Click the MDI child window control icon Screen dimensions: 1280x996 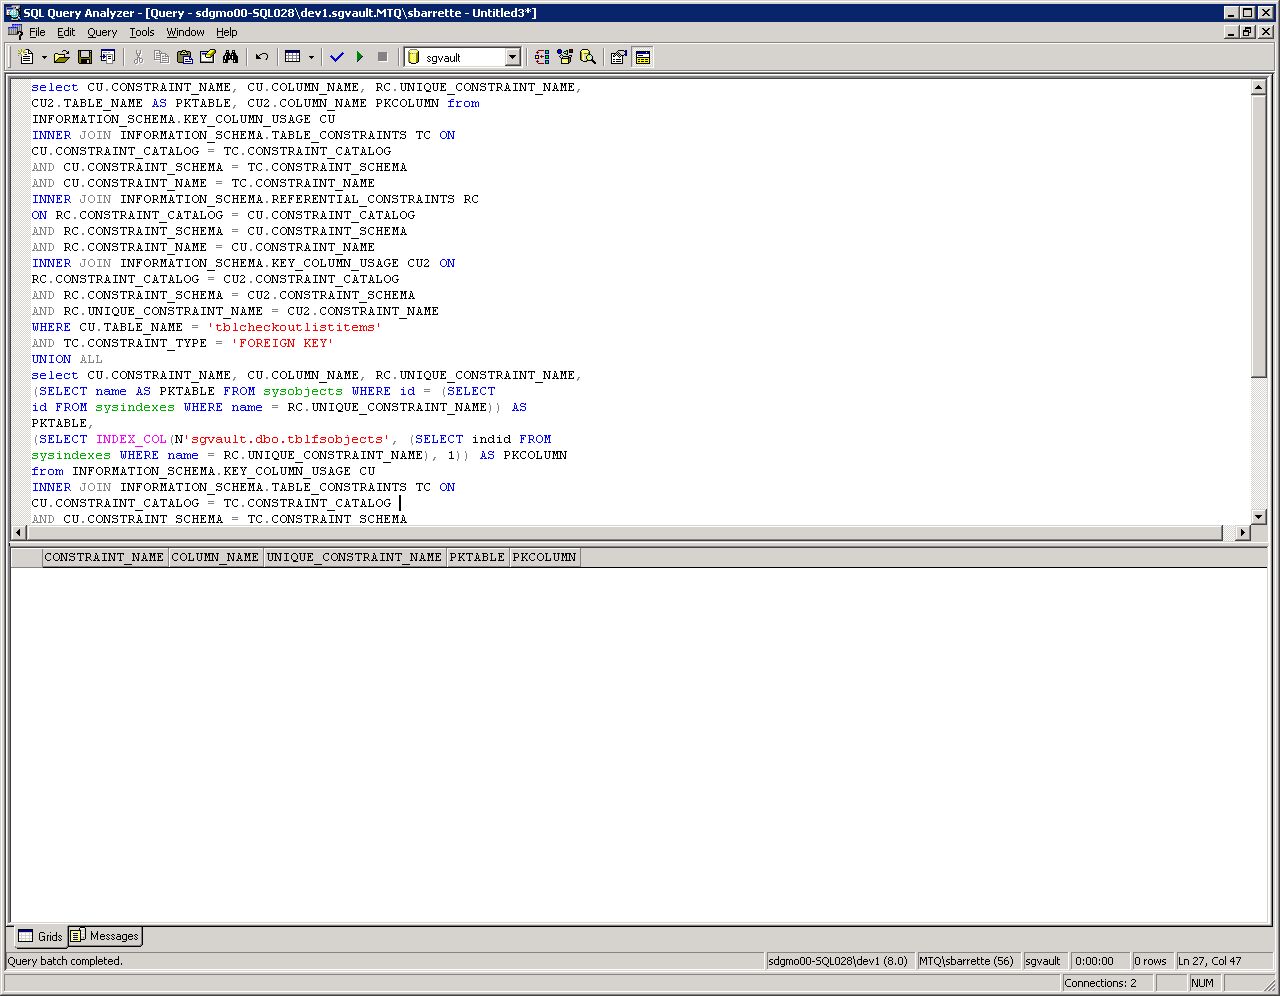tap(14, 32)
